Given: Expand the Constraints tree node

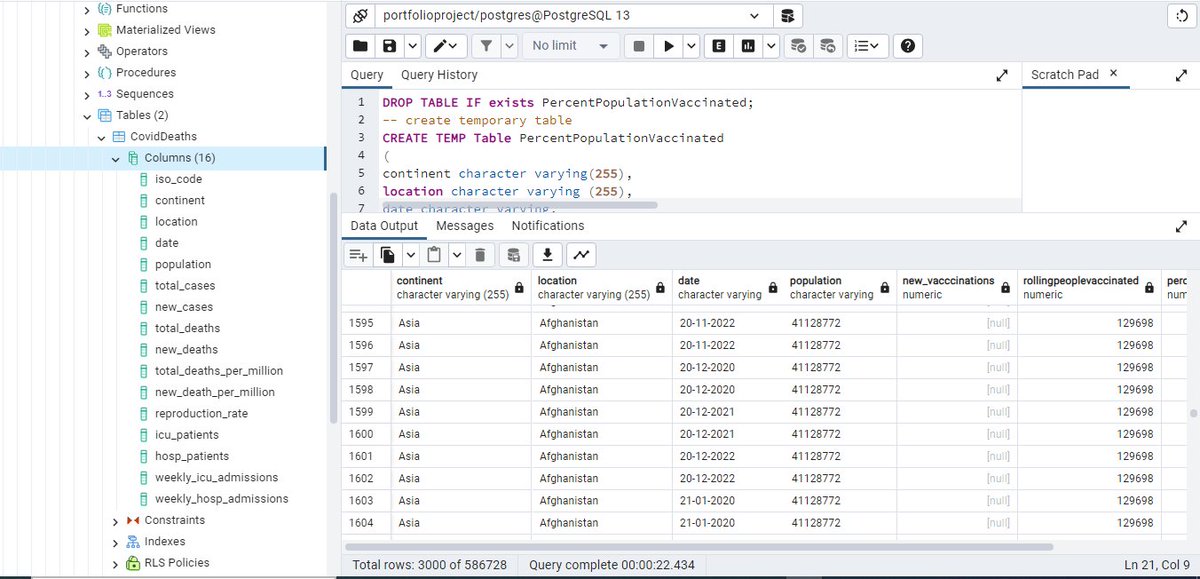Looking at the screenshot, I should 115,520.
